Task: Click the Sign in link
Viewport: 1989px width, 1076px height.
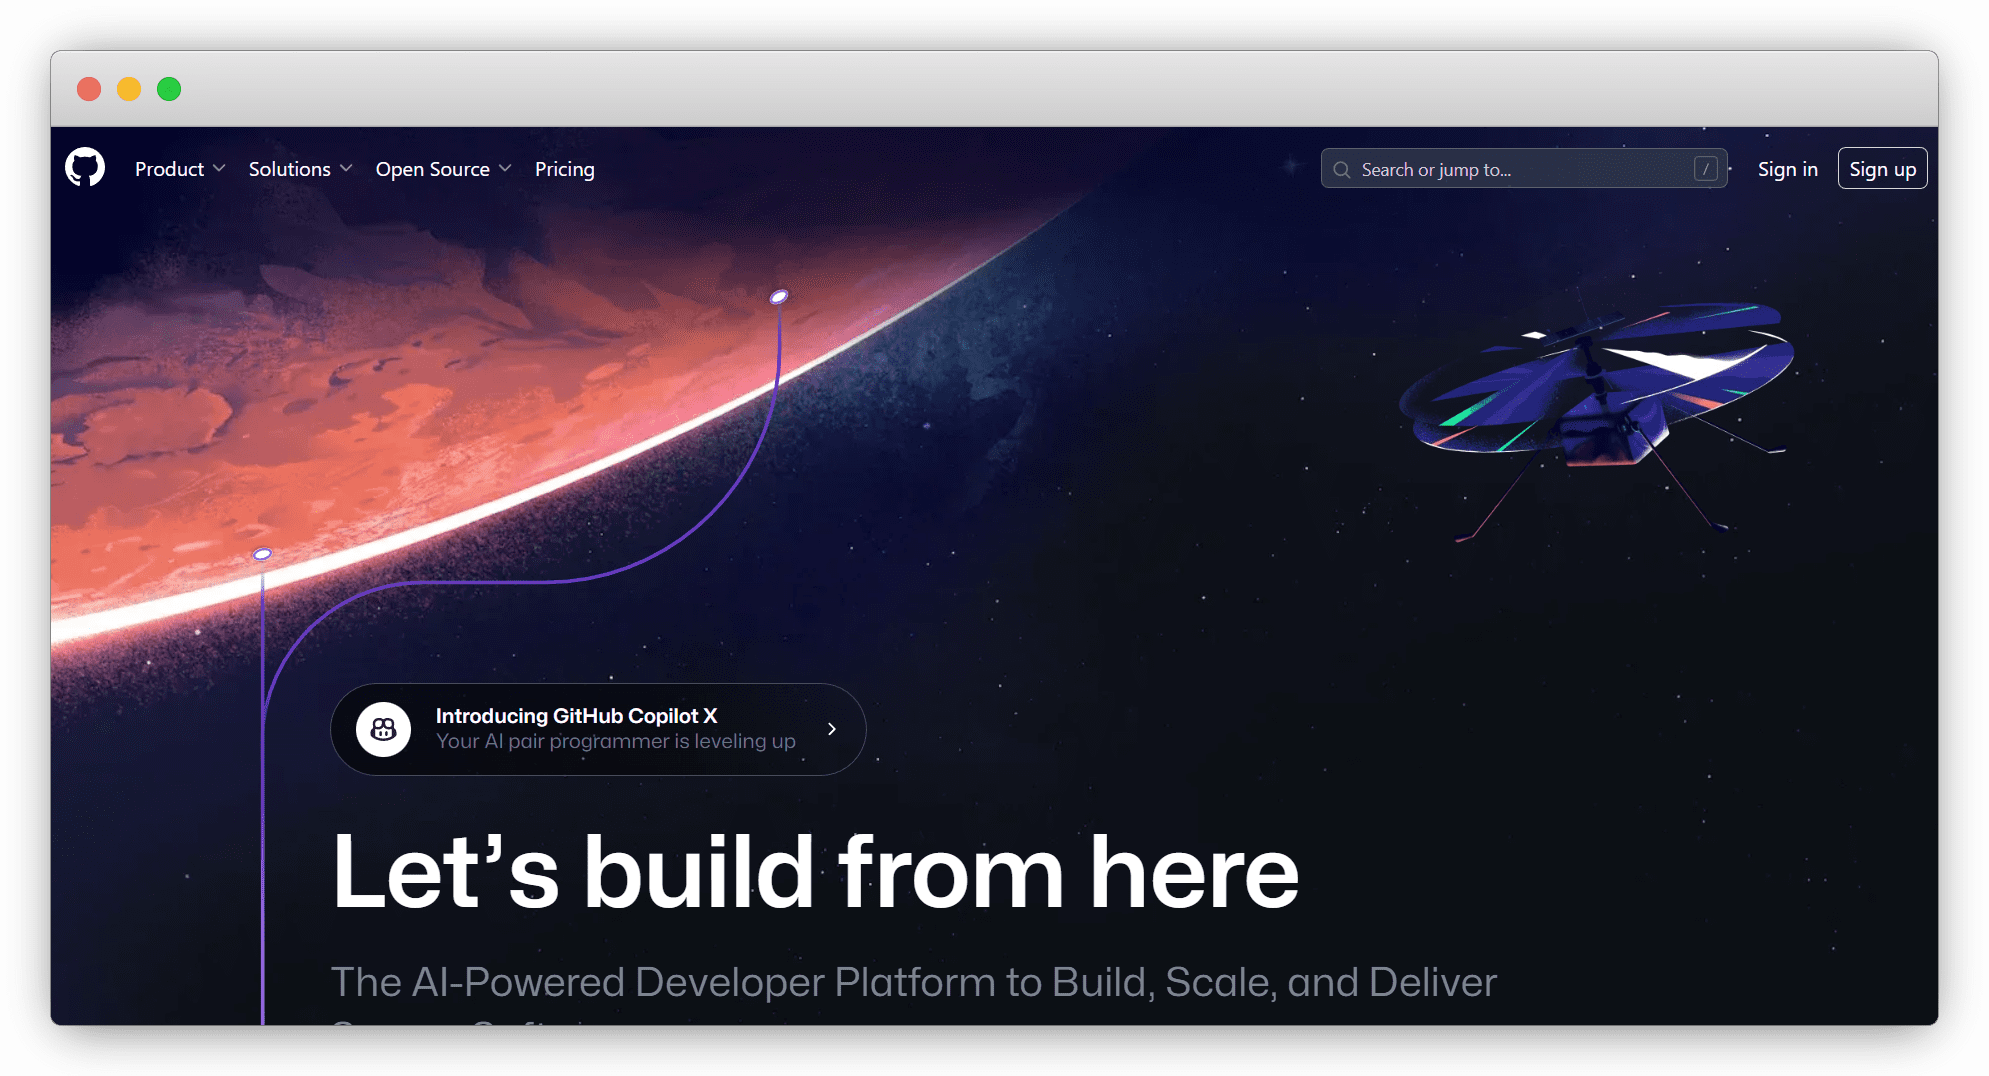Action: pos(1787,169)
